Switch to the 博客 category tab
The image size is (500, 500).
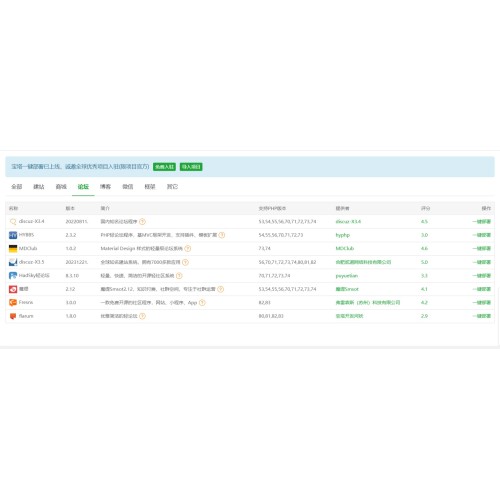(x=105, y=187)
